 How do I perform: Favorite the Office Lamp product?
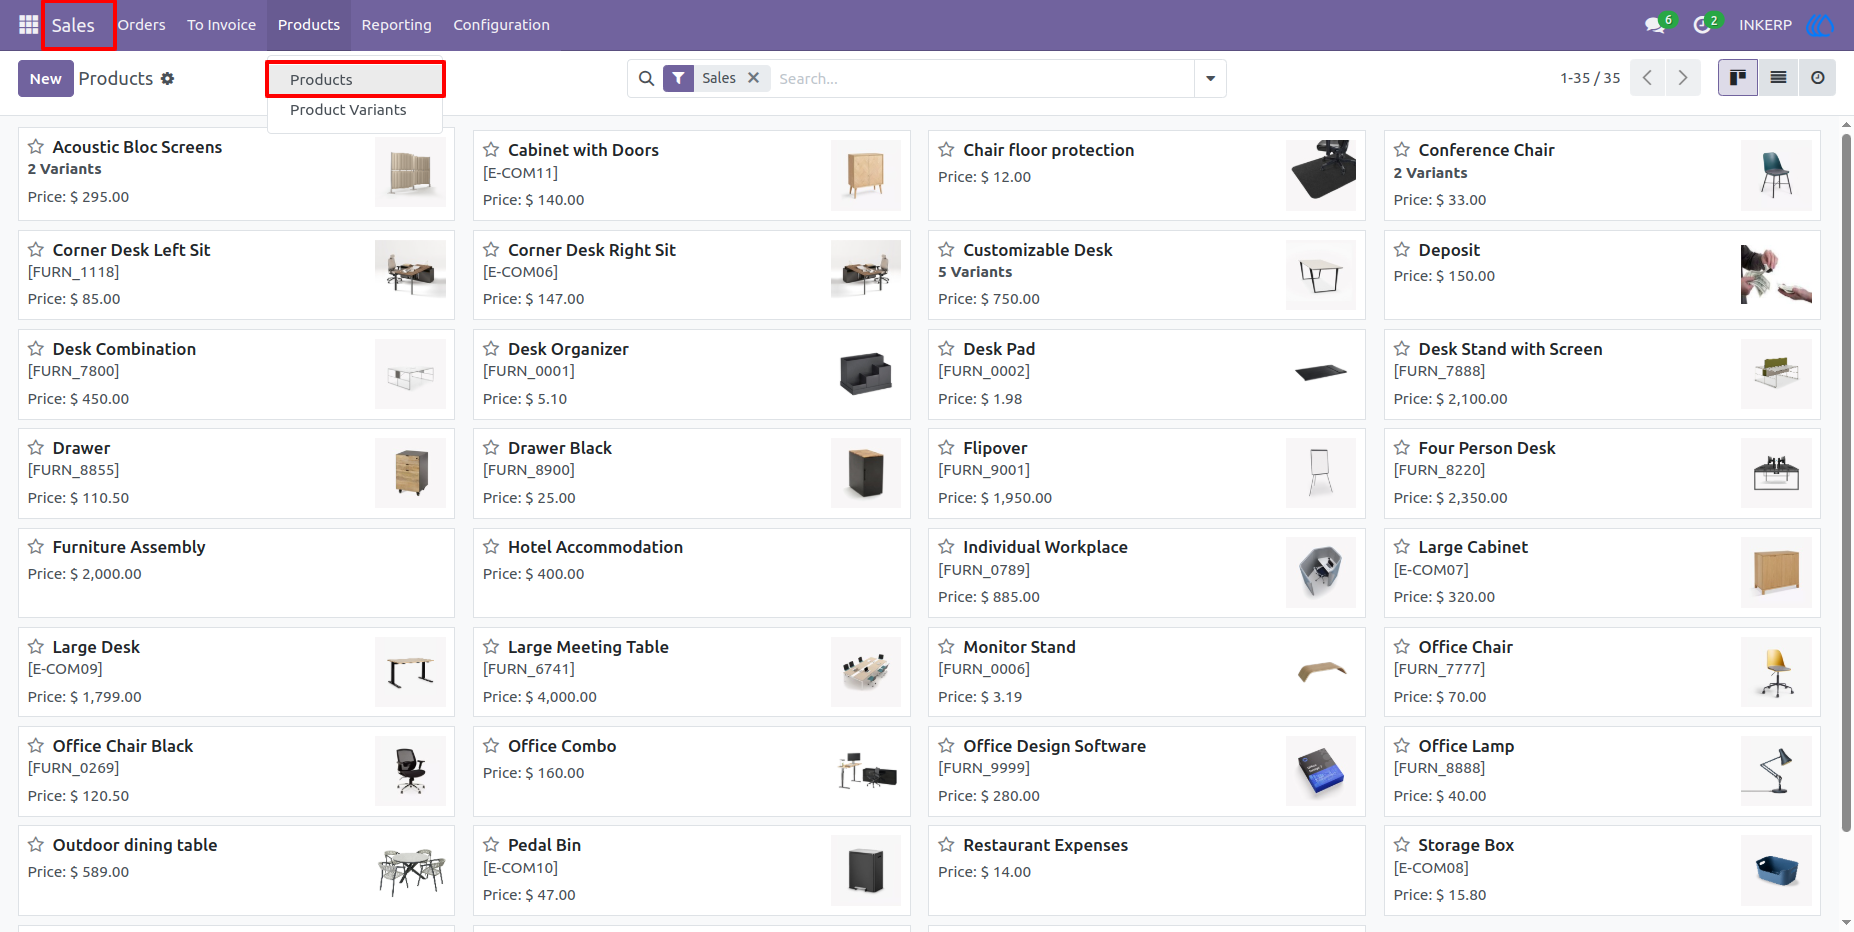click(1402, 745)
